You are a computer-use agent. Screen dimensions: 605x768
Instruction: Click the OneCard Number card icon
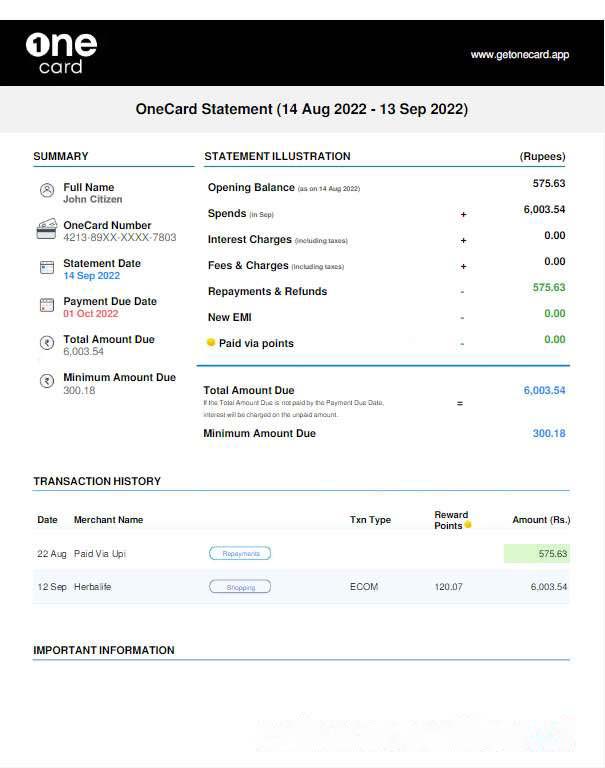(46, 229)
